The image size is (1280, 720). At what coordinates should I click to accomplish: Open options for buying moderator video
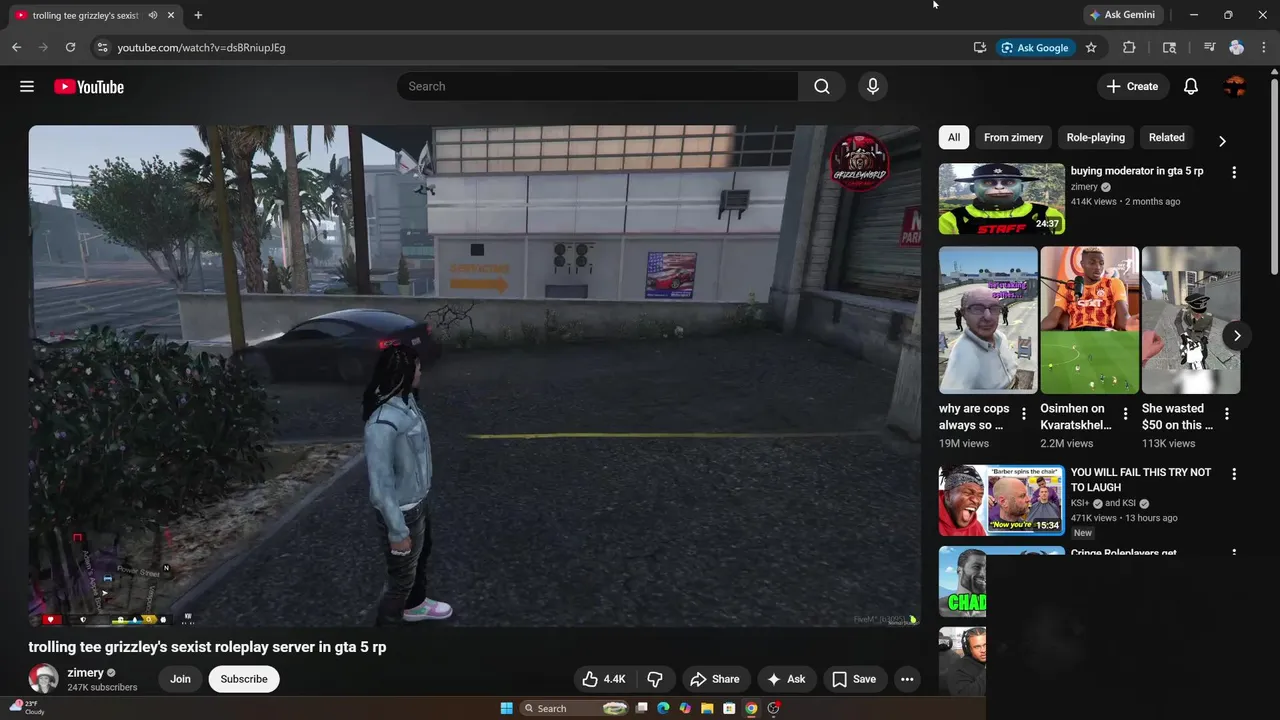[1234, 172]
